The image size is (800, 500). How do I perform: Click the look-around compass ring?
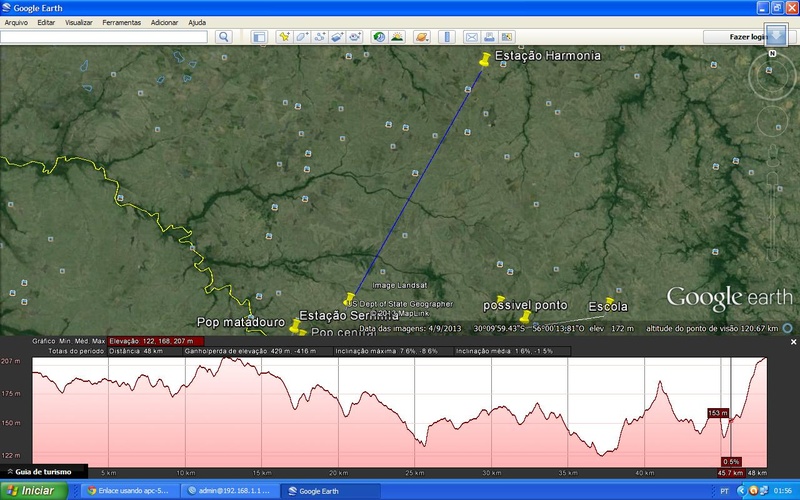click(x=772, y=77)
